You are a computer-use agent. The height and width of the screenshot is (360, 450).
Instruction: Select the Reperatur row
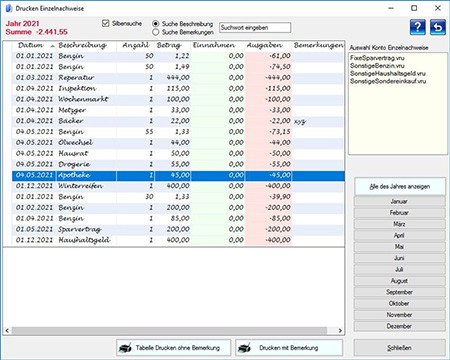(178, 78)
